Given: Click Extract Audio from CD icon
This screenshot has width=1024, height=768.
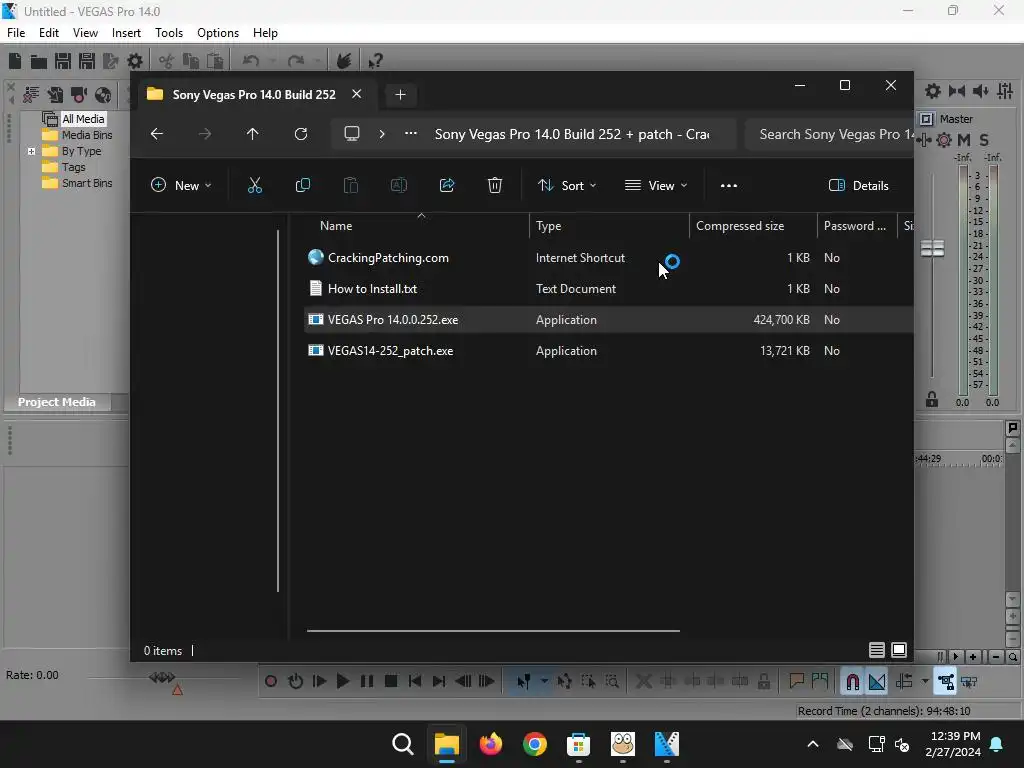Looking at the screenshot, I should pyautogui.click(x=103, y=95).
